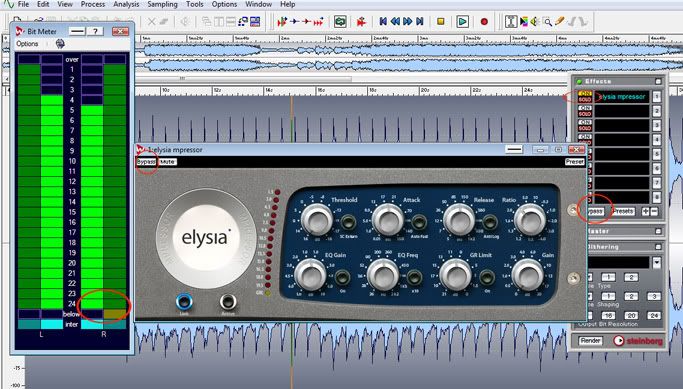The image size is (683, 389).
Task: Select the time-selection cursor tool
Action: click(x=511, y=21)
